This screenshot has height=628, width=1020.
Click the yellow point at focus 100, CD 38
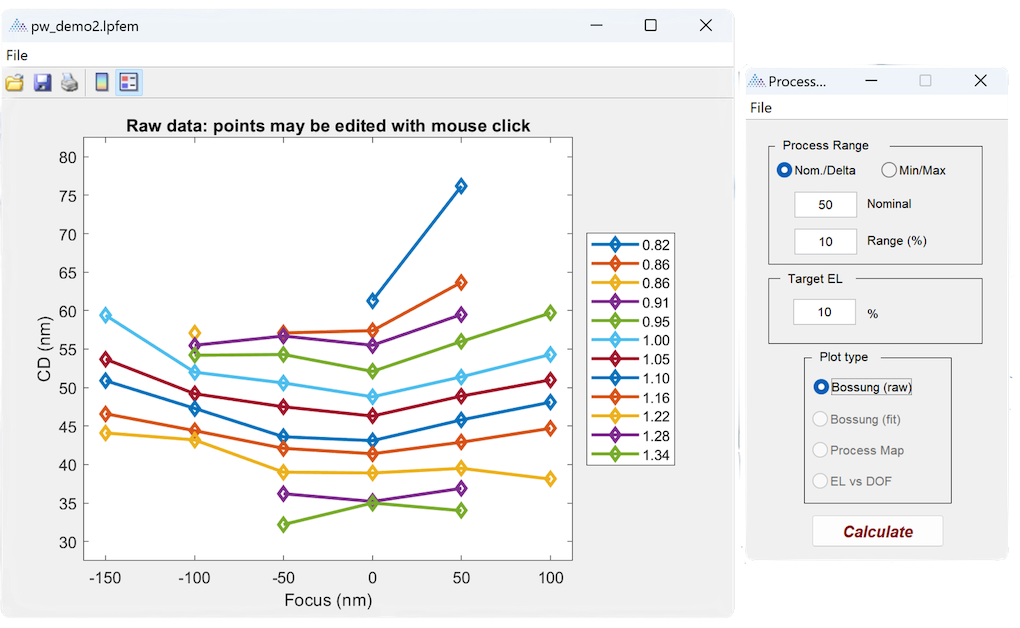pyautogui.click(x=550, y=479)
